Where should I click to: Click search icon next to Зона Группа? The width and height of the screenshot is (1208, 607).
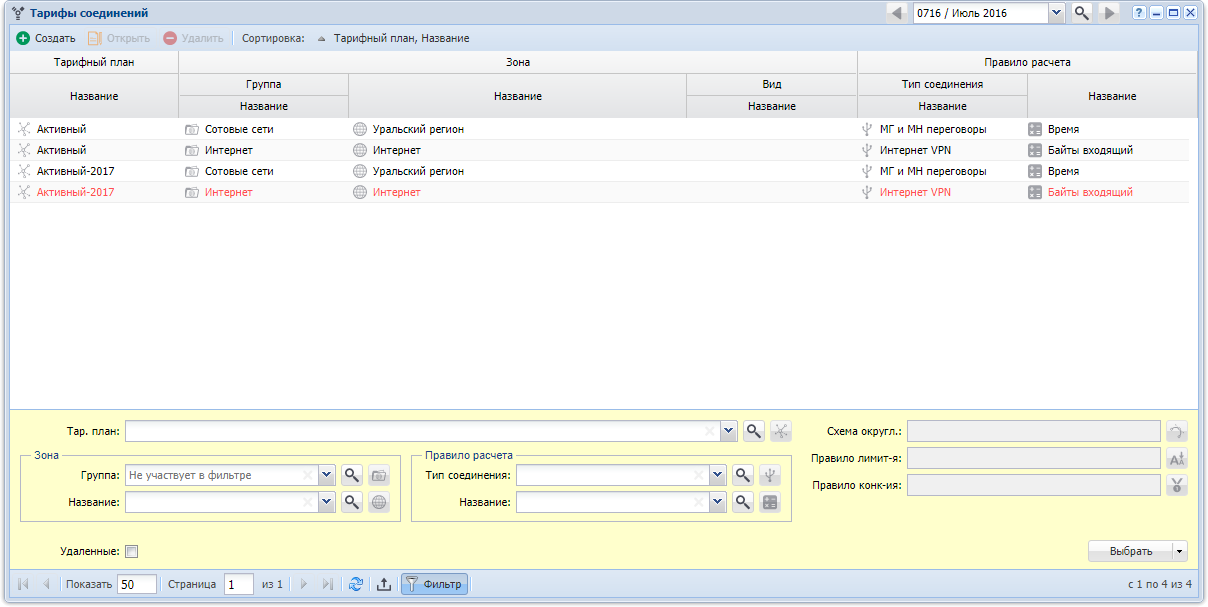point(351,475)
